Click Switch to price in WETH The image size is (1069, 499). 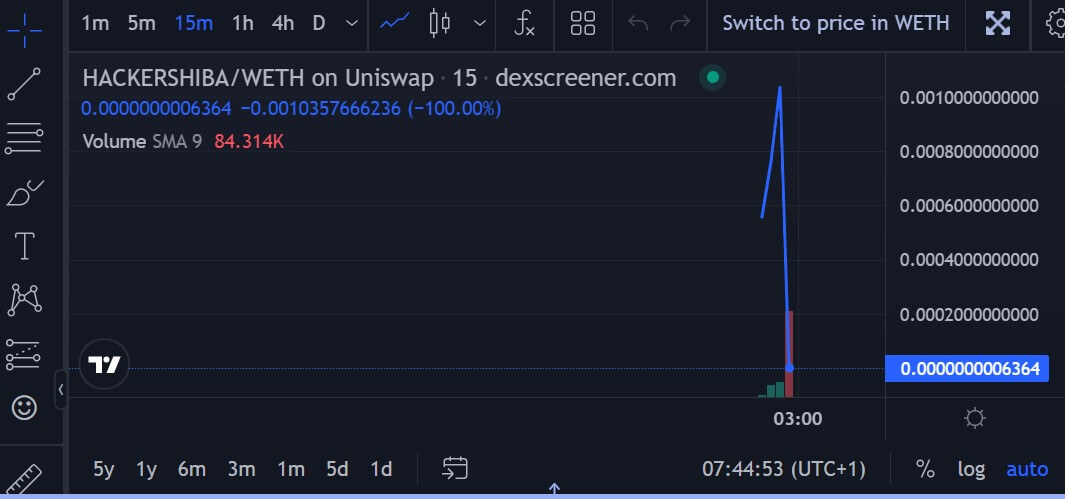(836, 23)
